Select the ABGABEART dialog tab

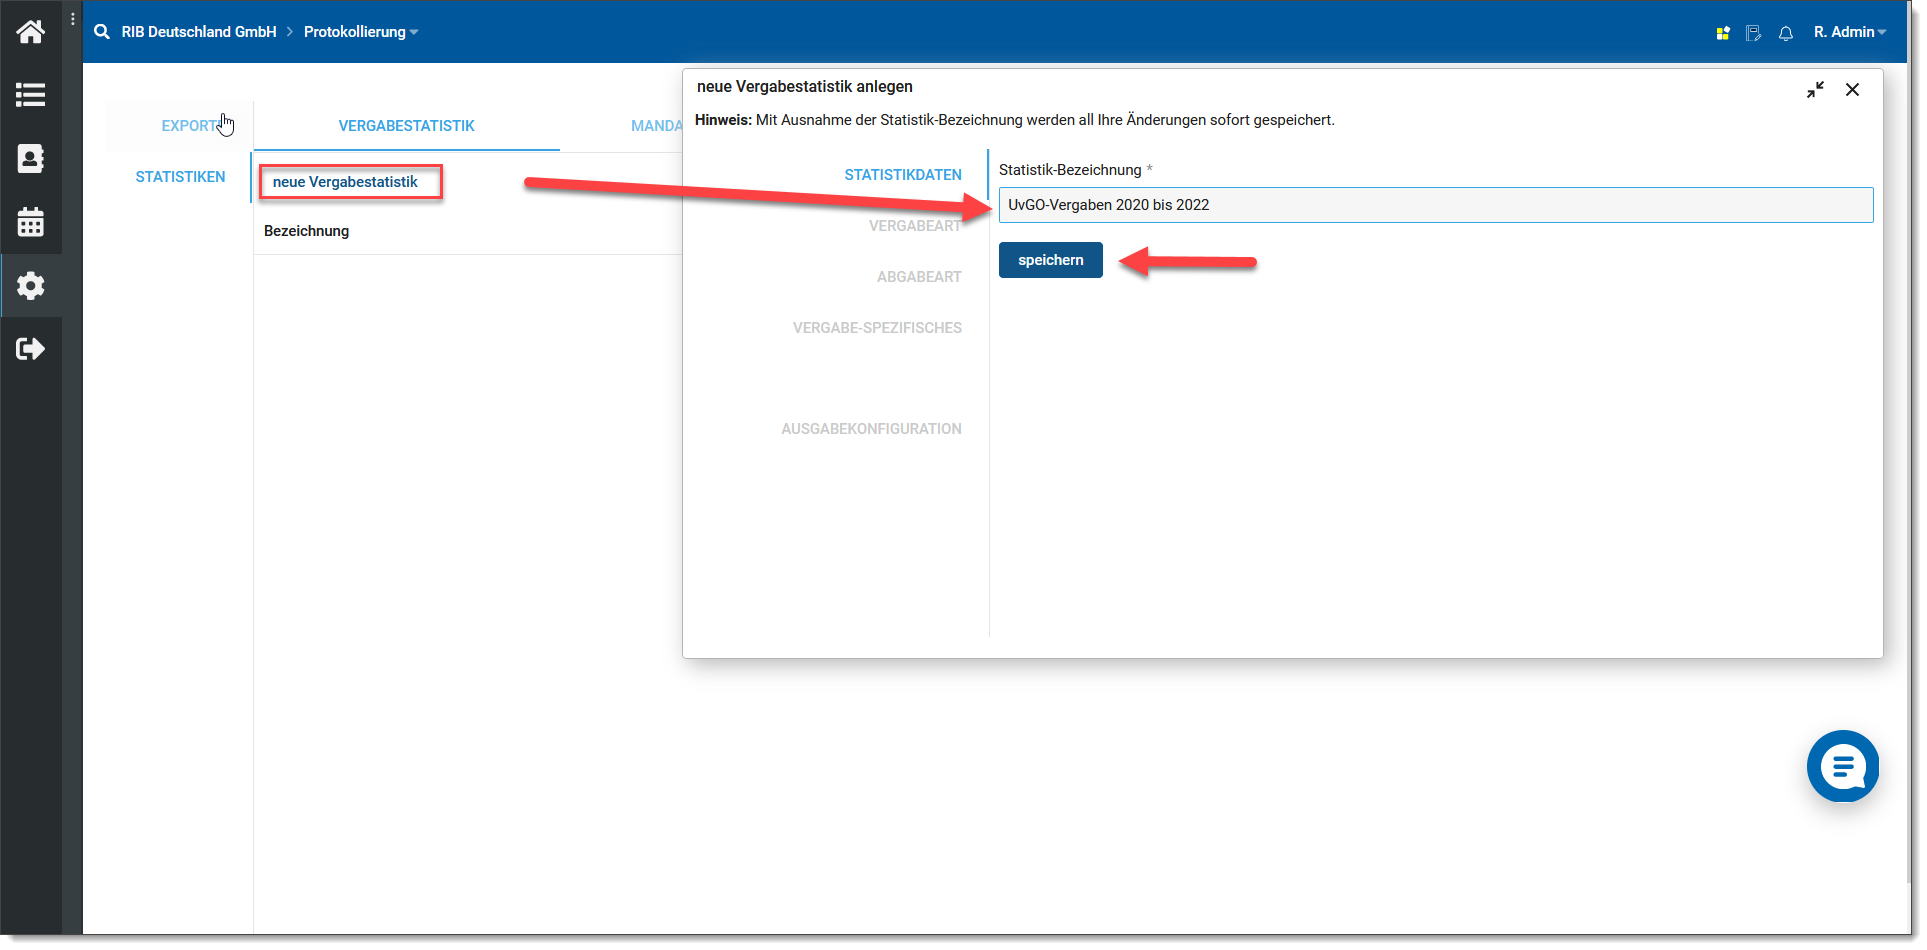point(918,277)
